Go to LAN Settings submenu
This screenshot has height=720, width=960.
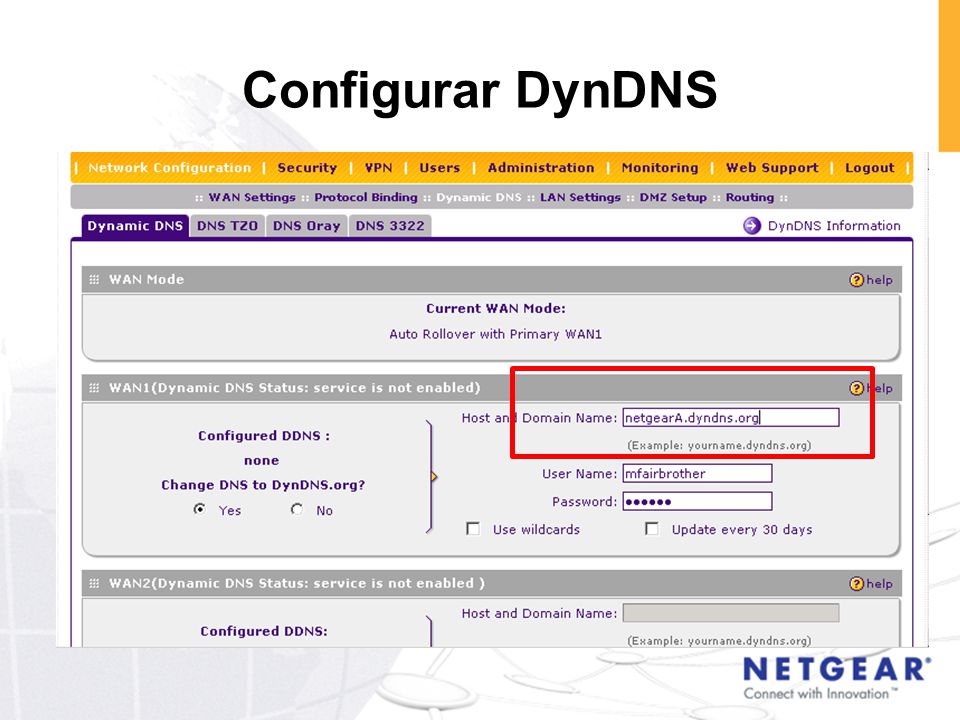point(580,197)
